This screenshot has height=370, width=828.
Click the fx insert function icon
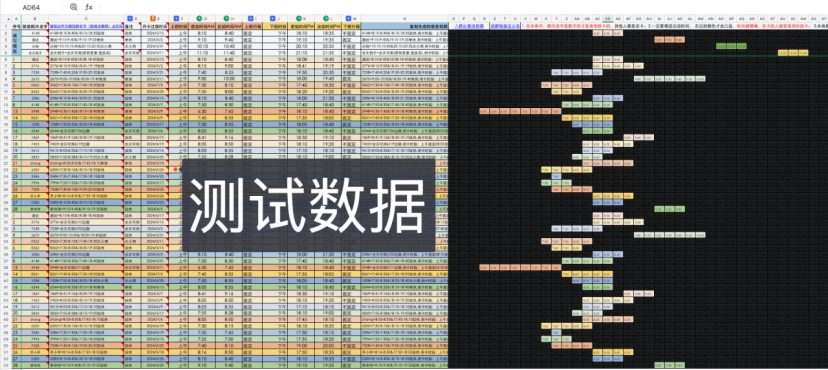point(89,7)
